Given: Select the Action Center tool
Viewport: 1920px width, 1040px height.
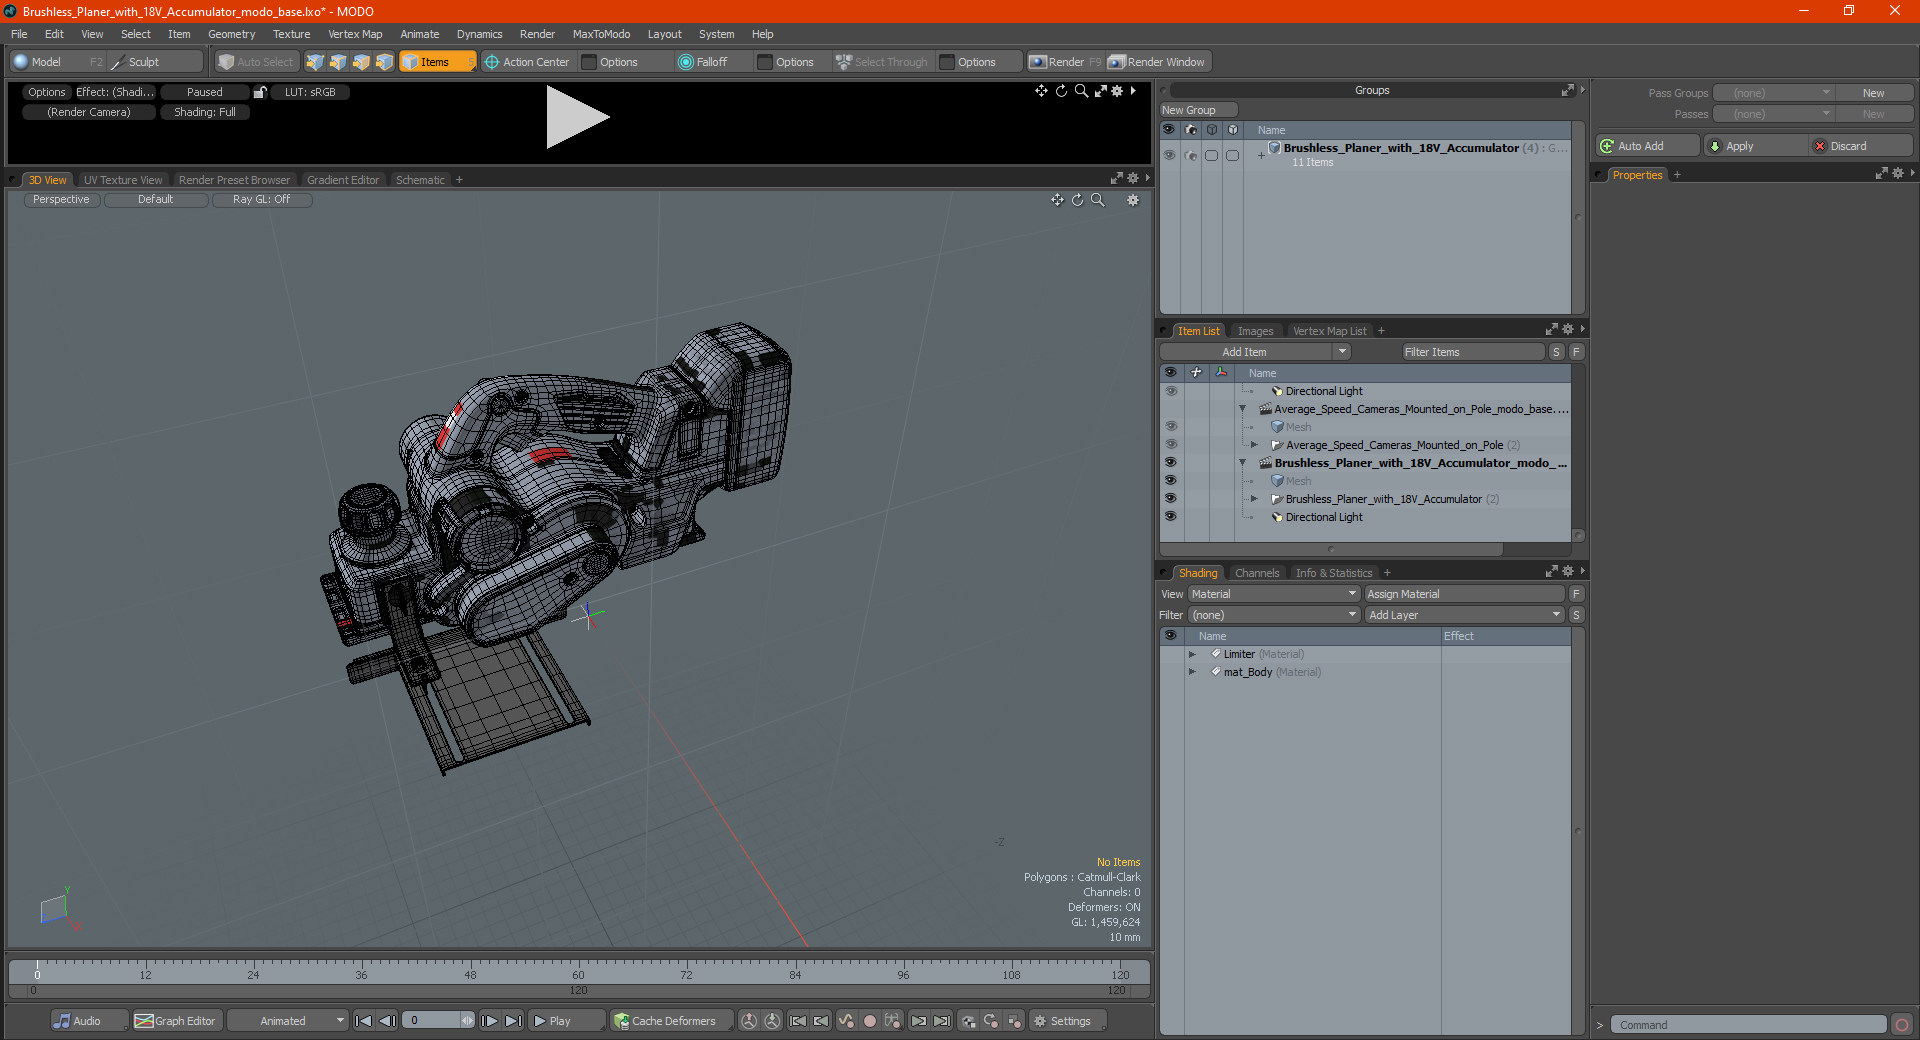Looking at the screenshot, I should tap(527, 62).
